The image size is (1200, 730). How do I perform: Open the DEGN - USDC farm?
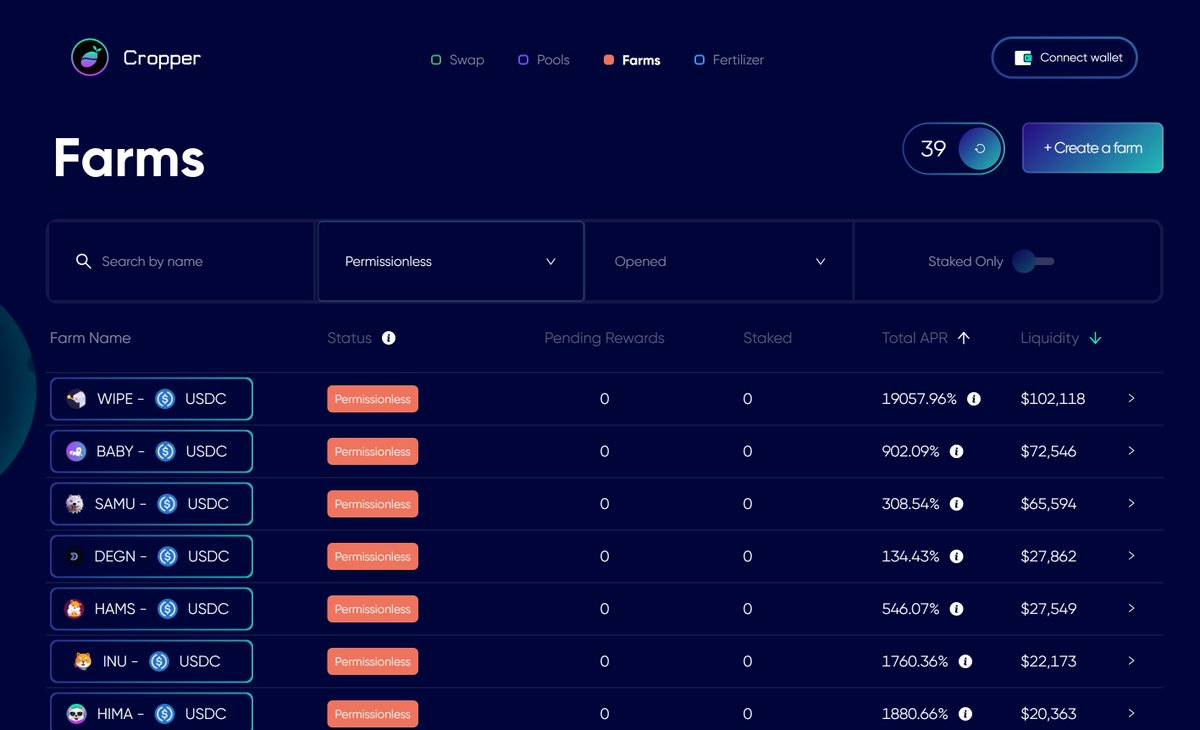pyautogui.click(x=151, y=557)
